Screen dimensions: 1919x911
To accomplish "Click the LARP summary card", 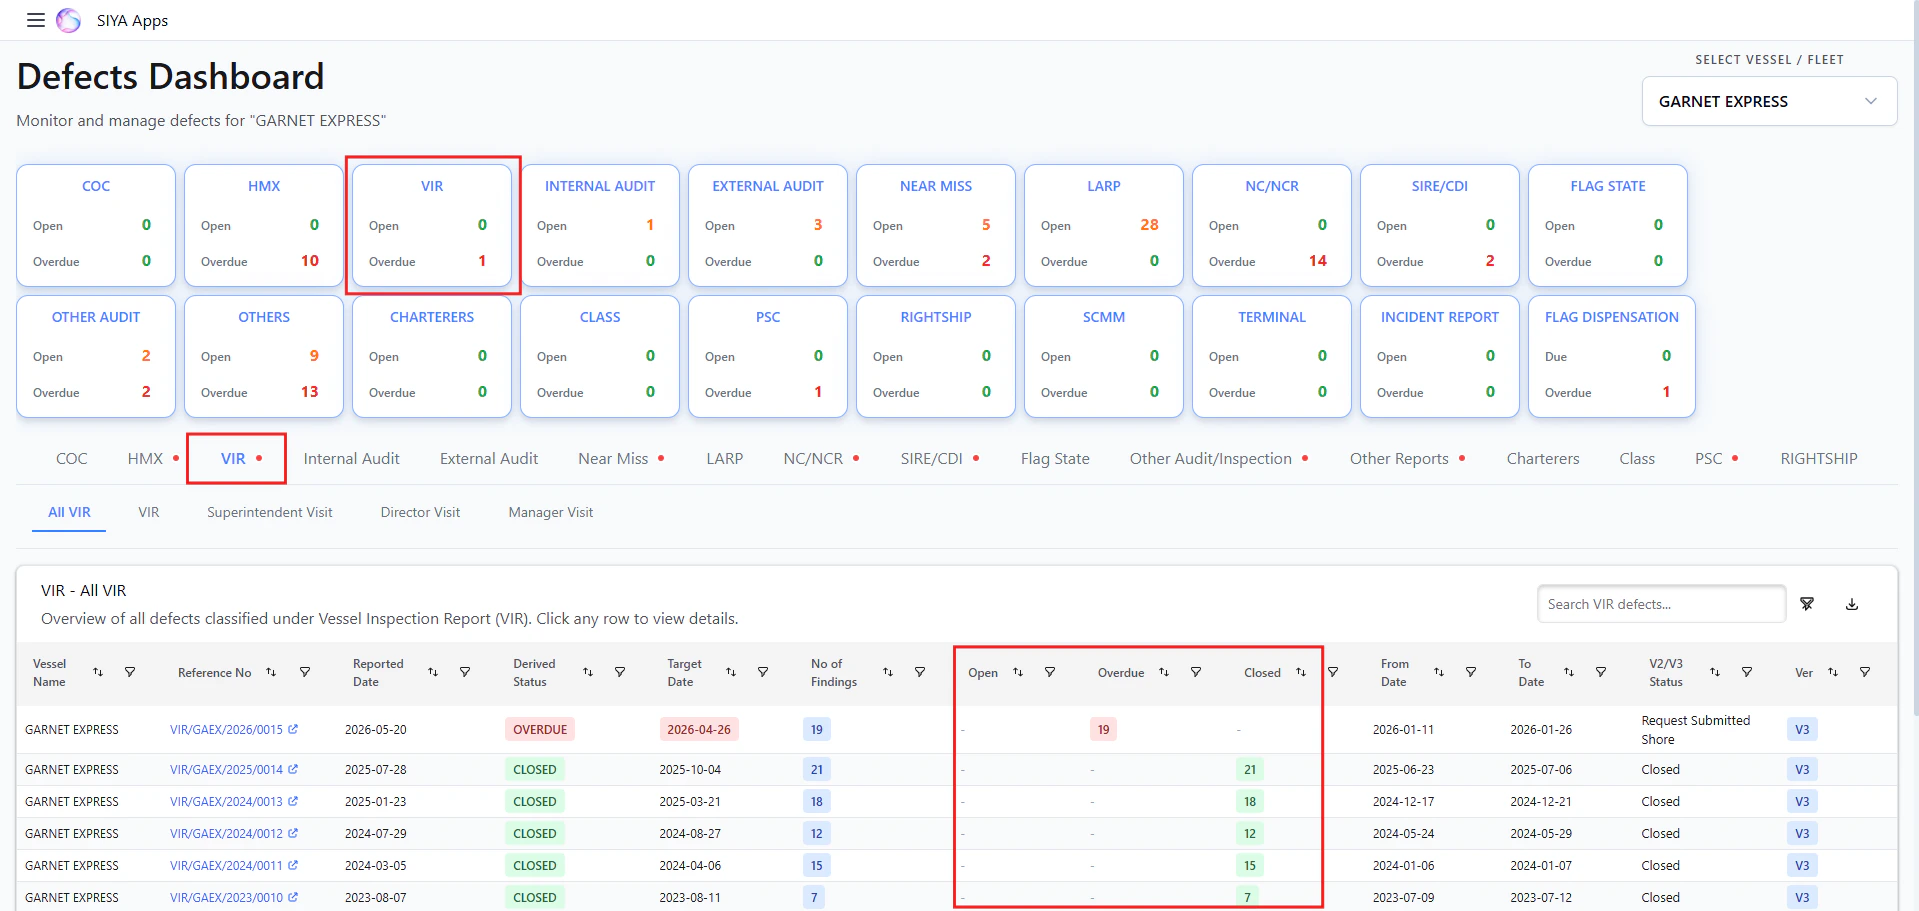I will [1104, 225].
